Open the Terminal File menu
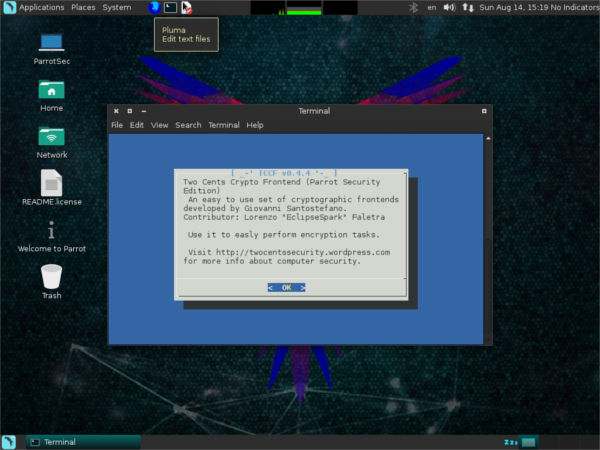The width and height of the screenshot is (600, 450). pyautogui.click(x=117, y=125)
